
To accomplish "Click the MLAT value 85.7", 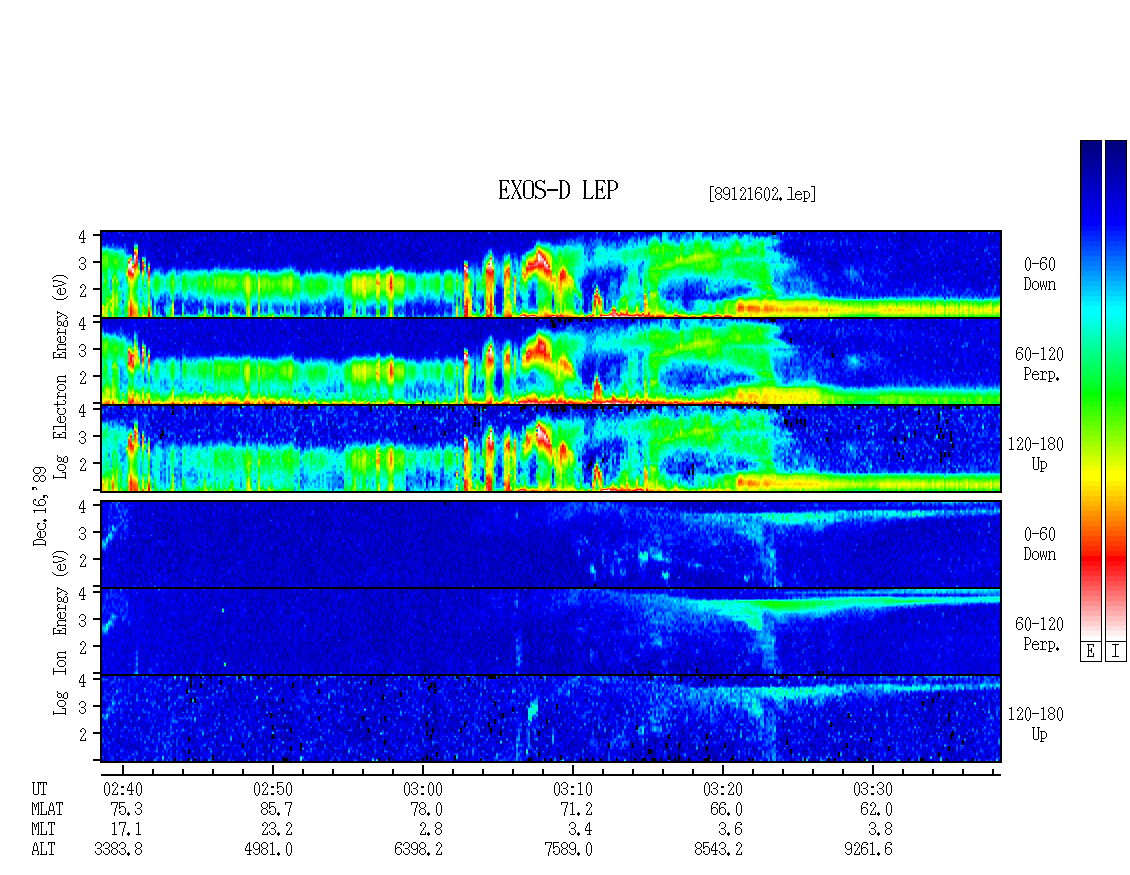I will (276, 809).
